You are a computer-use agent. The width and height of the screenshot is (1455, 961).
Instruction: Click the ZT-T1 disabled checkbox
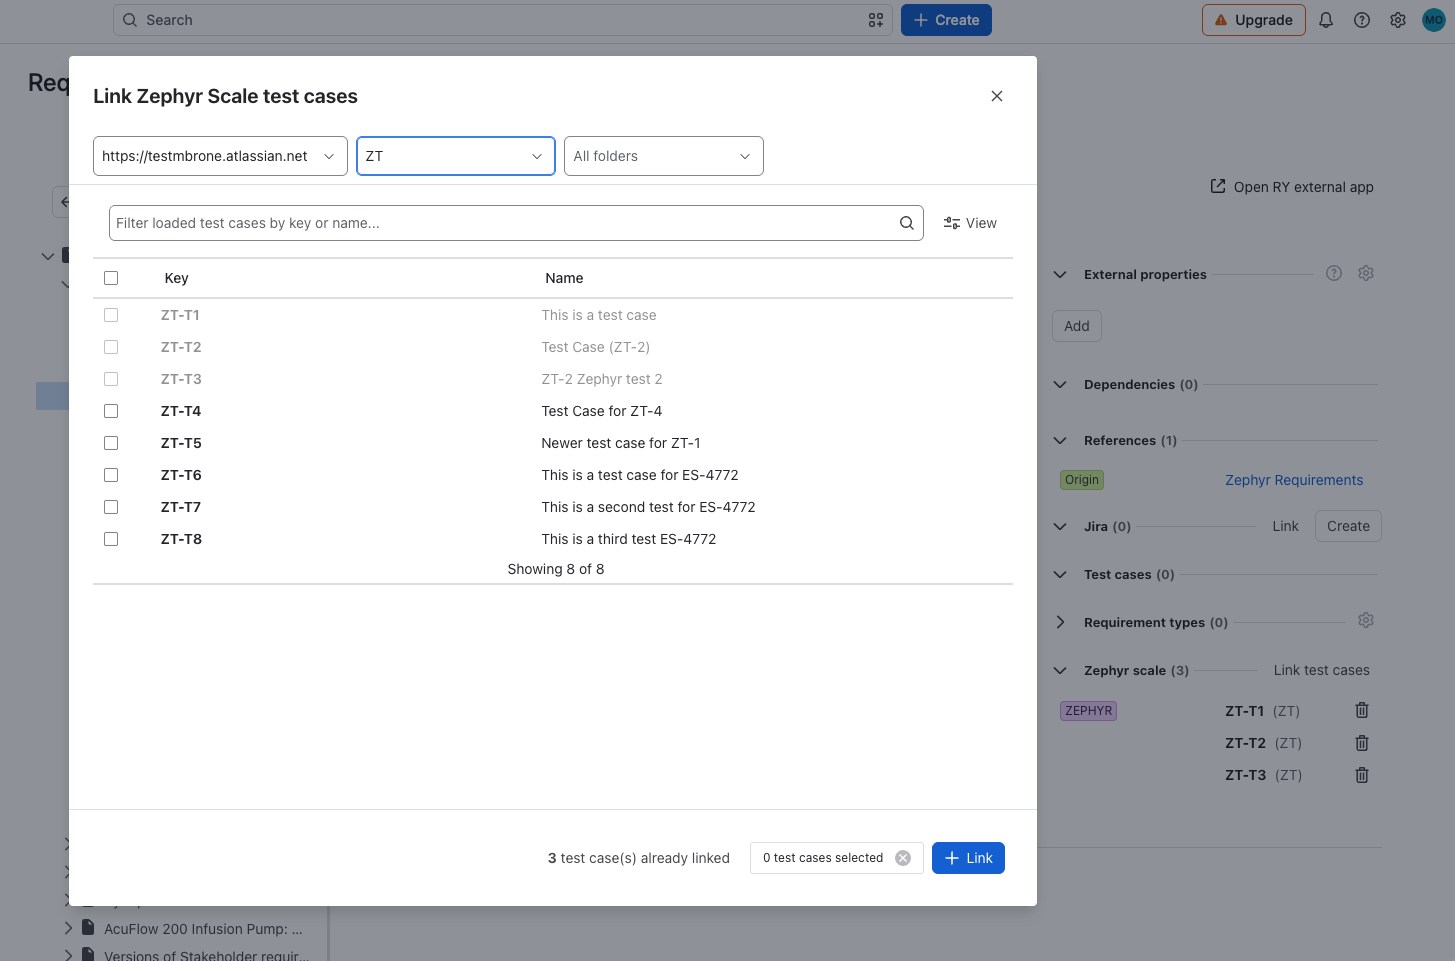pos(111,315)
